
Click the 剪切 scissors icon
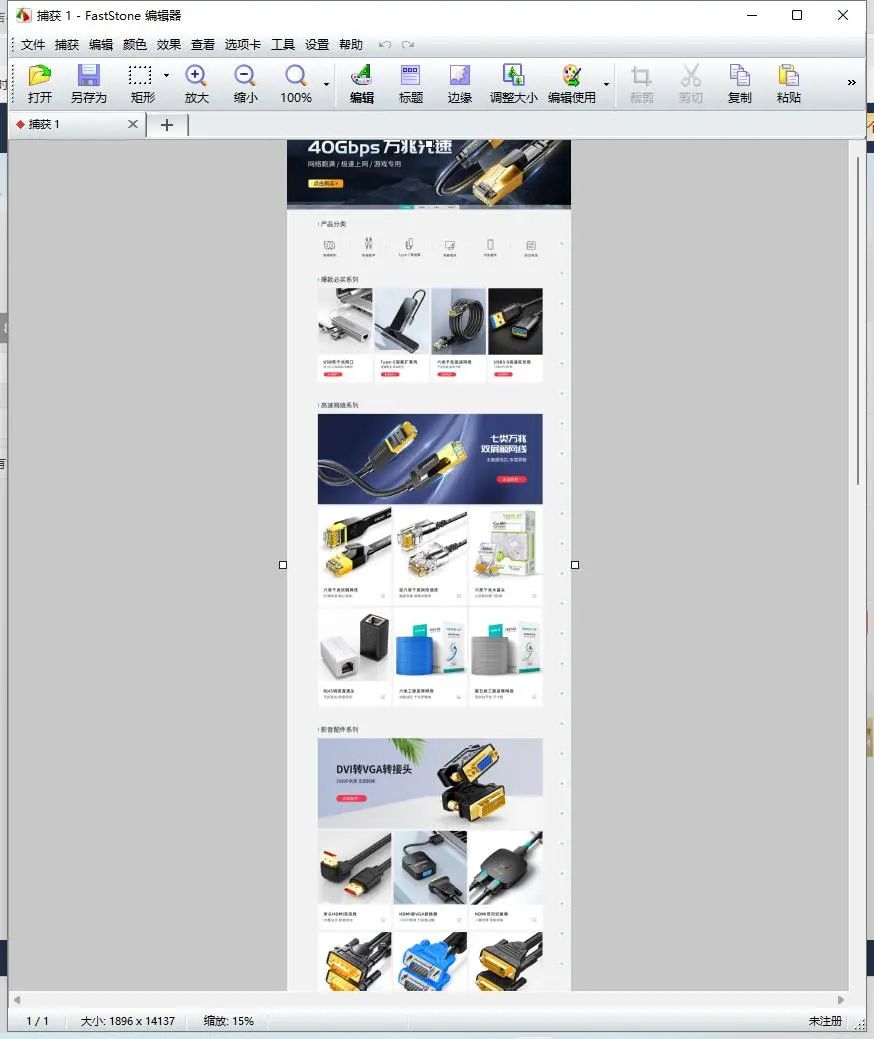[690, 76]
